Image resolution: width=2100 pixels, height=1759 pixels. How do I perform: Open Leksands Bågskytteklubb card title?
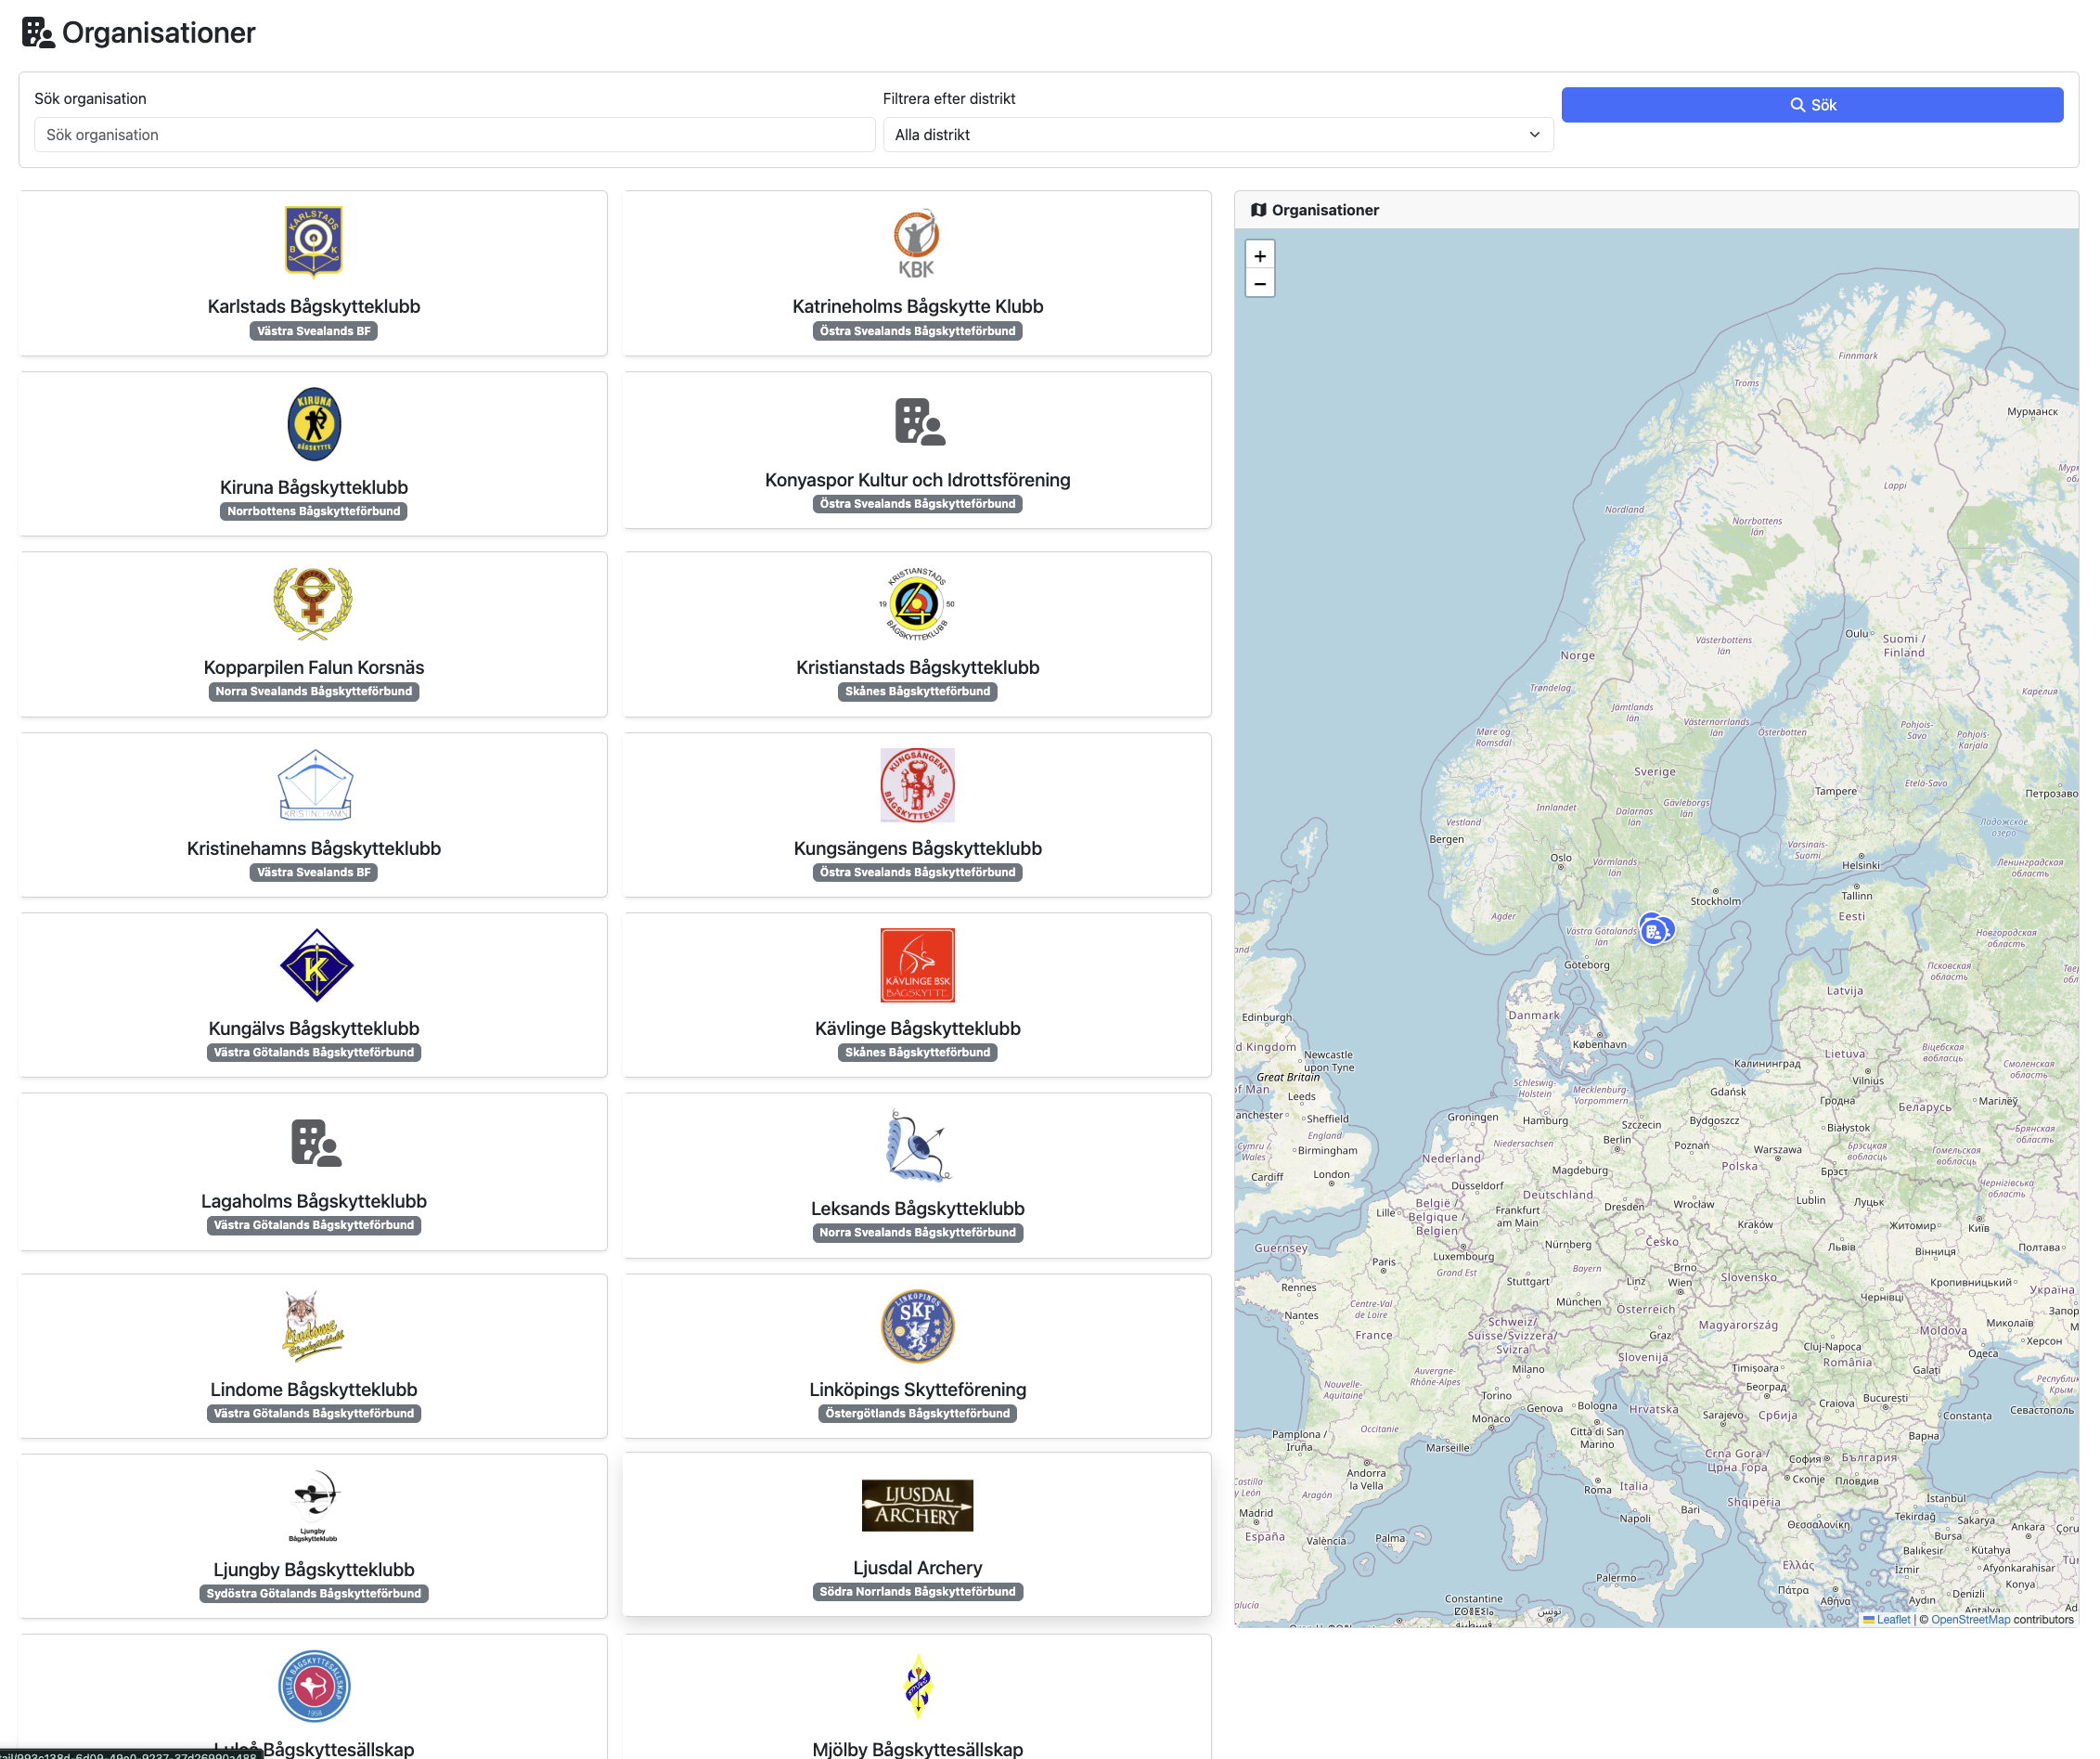pos(916,1208)
